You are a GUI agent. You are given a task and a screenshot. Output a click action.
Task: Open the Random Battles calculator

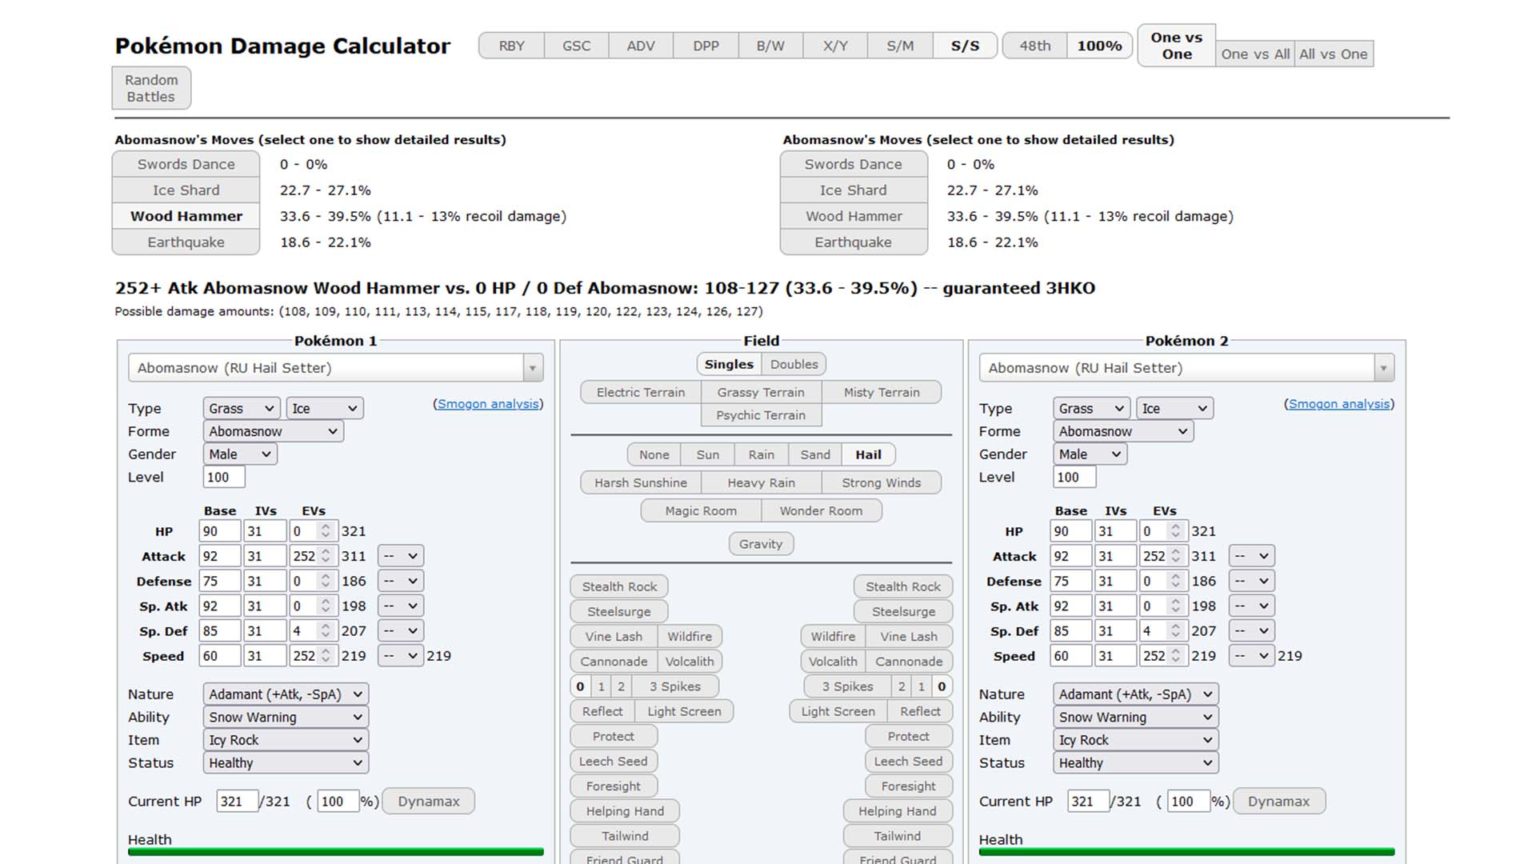[151, 88]
